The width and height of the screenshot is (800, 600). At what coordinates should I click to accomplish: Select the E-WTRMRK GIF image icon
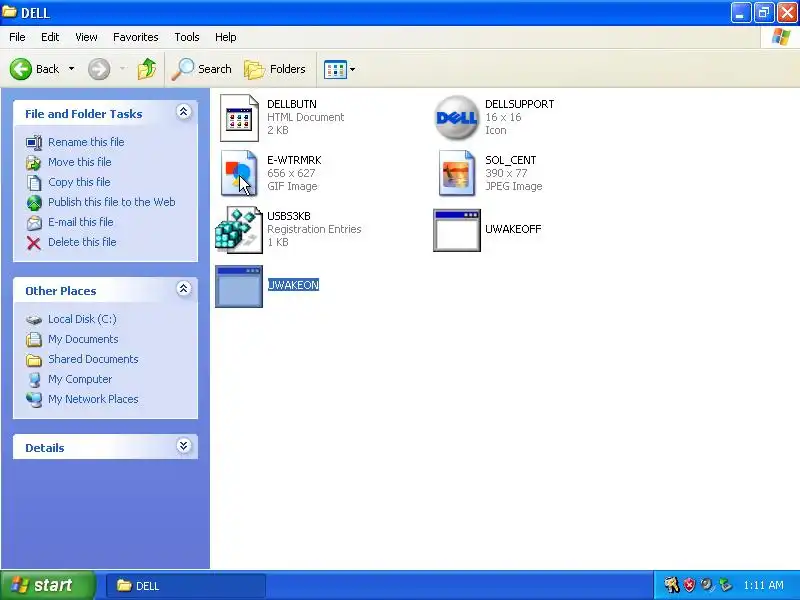[x=239, y=173]
